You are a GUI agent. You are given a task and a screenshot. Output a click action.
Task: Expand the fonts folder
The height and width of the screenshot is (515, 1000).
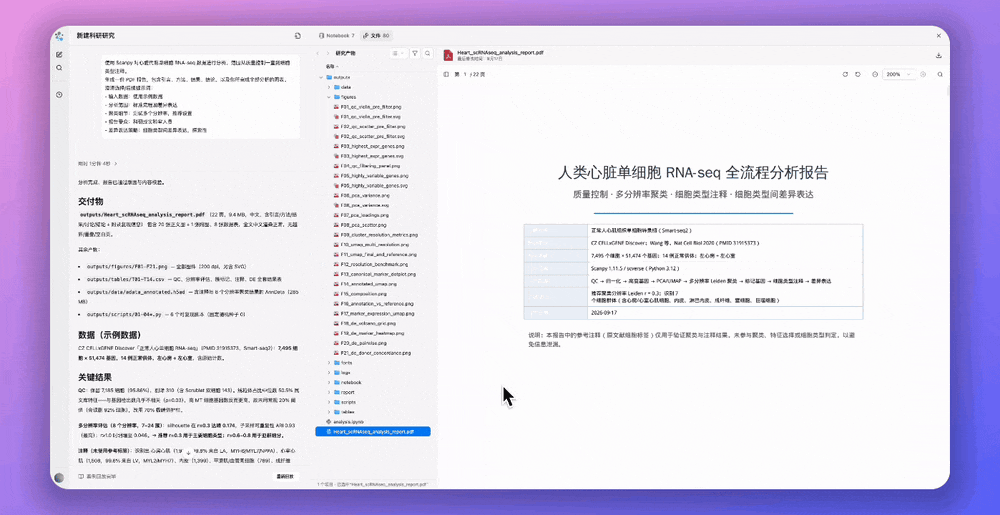(328, 362)
